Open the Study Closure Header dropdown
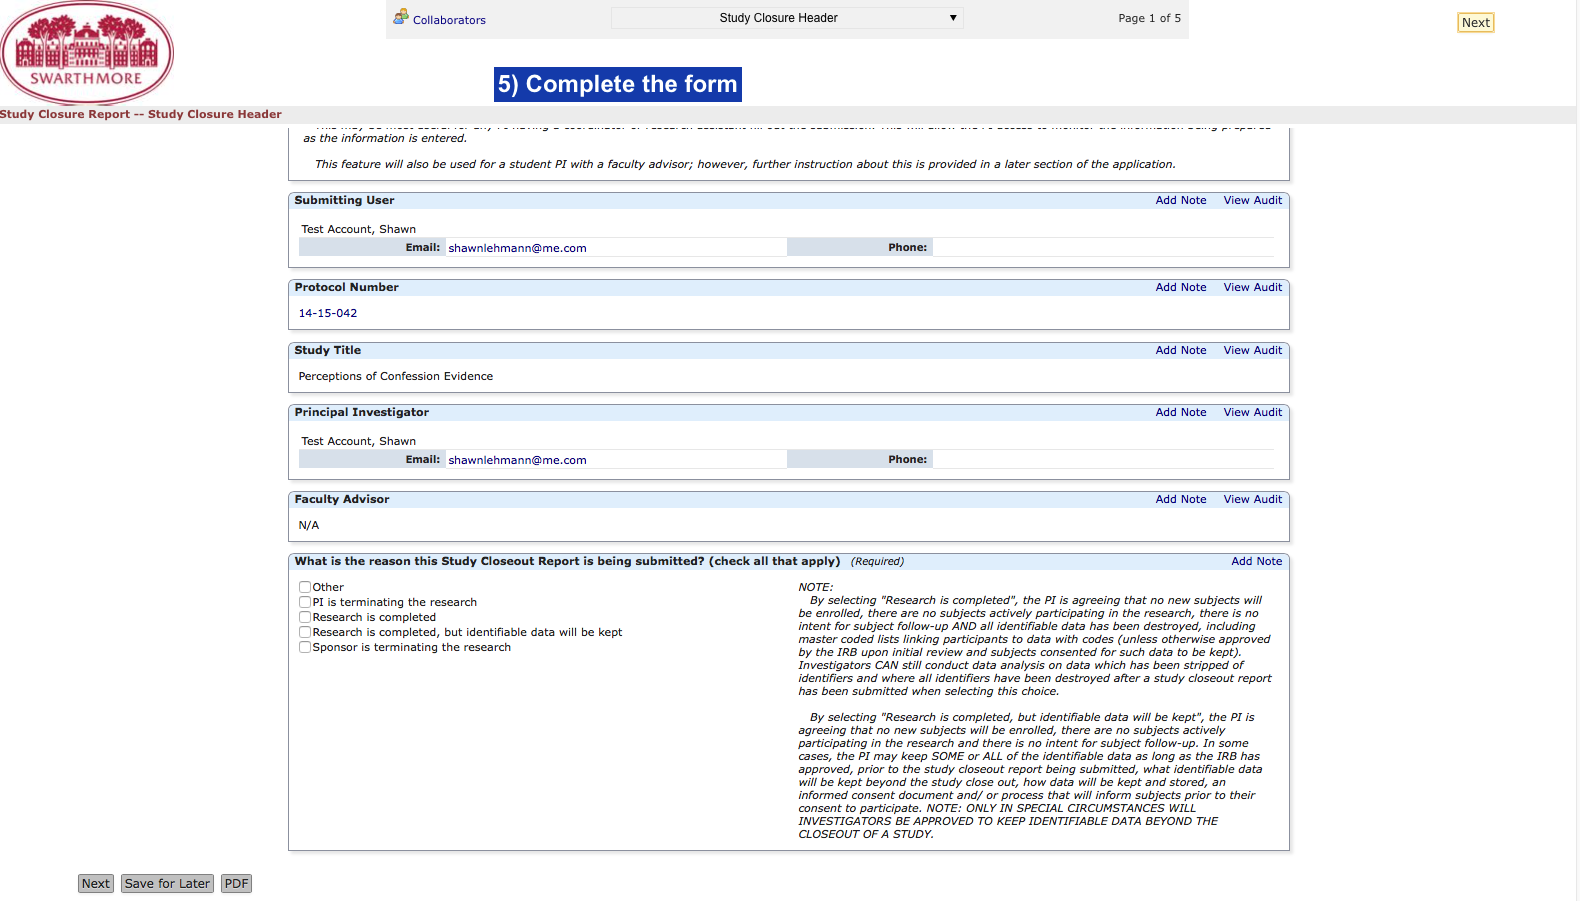 tap(787, 18)
